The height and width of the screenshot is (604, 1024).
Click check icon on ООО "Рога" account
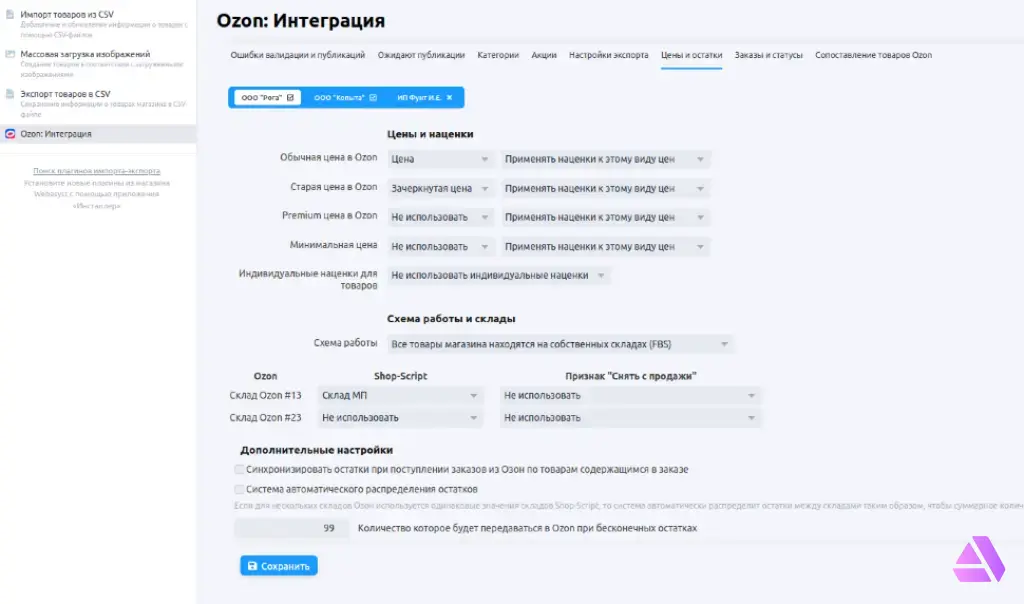coord(290,98)
